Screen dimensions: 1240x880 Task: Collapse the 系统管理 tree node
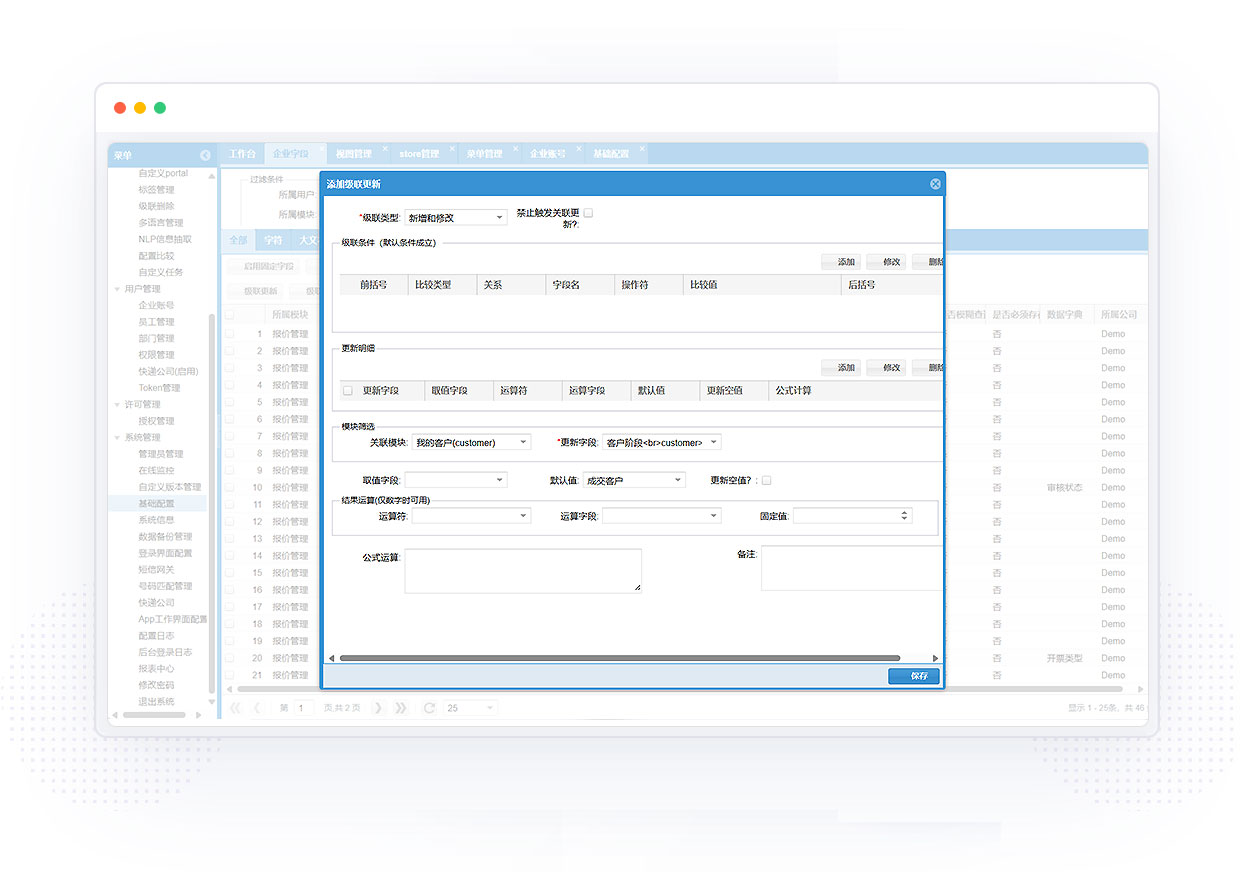pos(117,437)
